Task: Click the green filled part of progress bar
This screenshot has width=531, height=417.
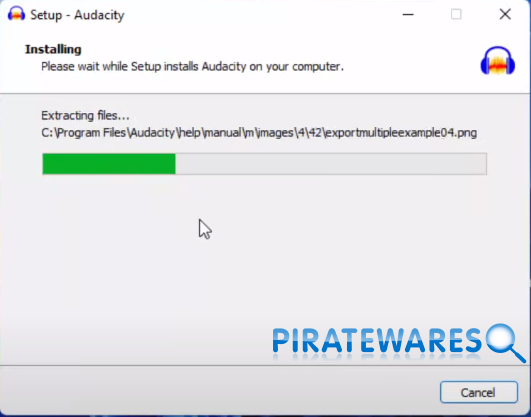Action: 109,164
